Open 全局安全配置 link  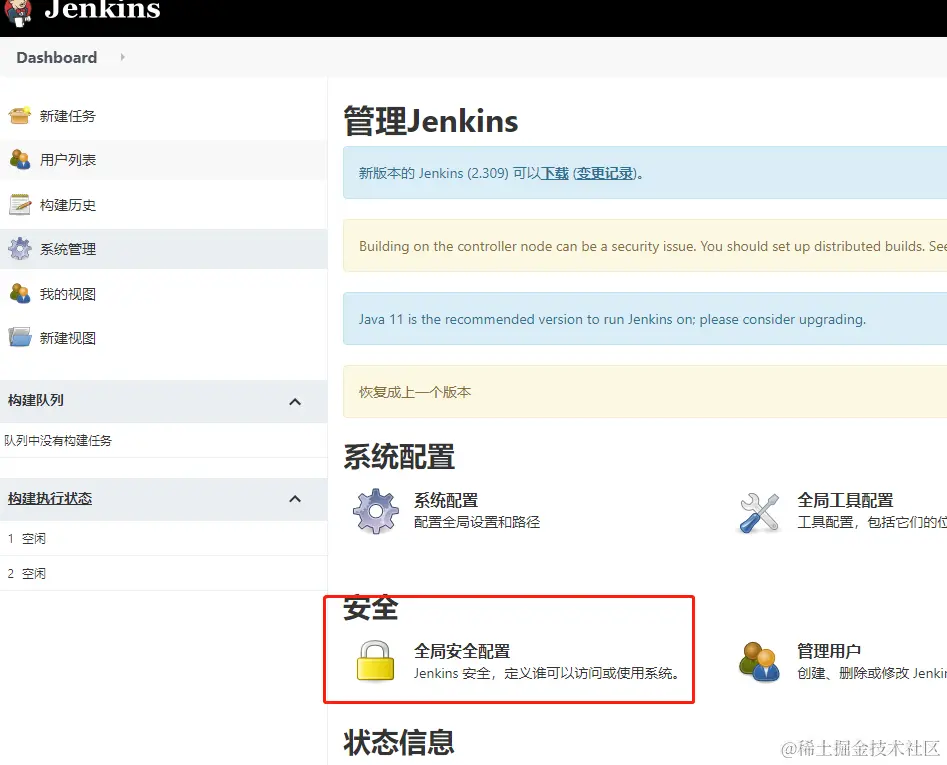point(462,651)
